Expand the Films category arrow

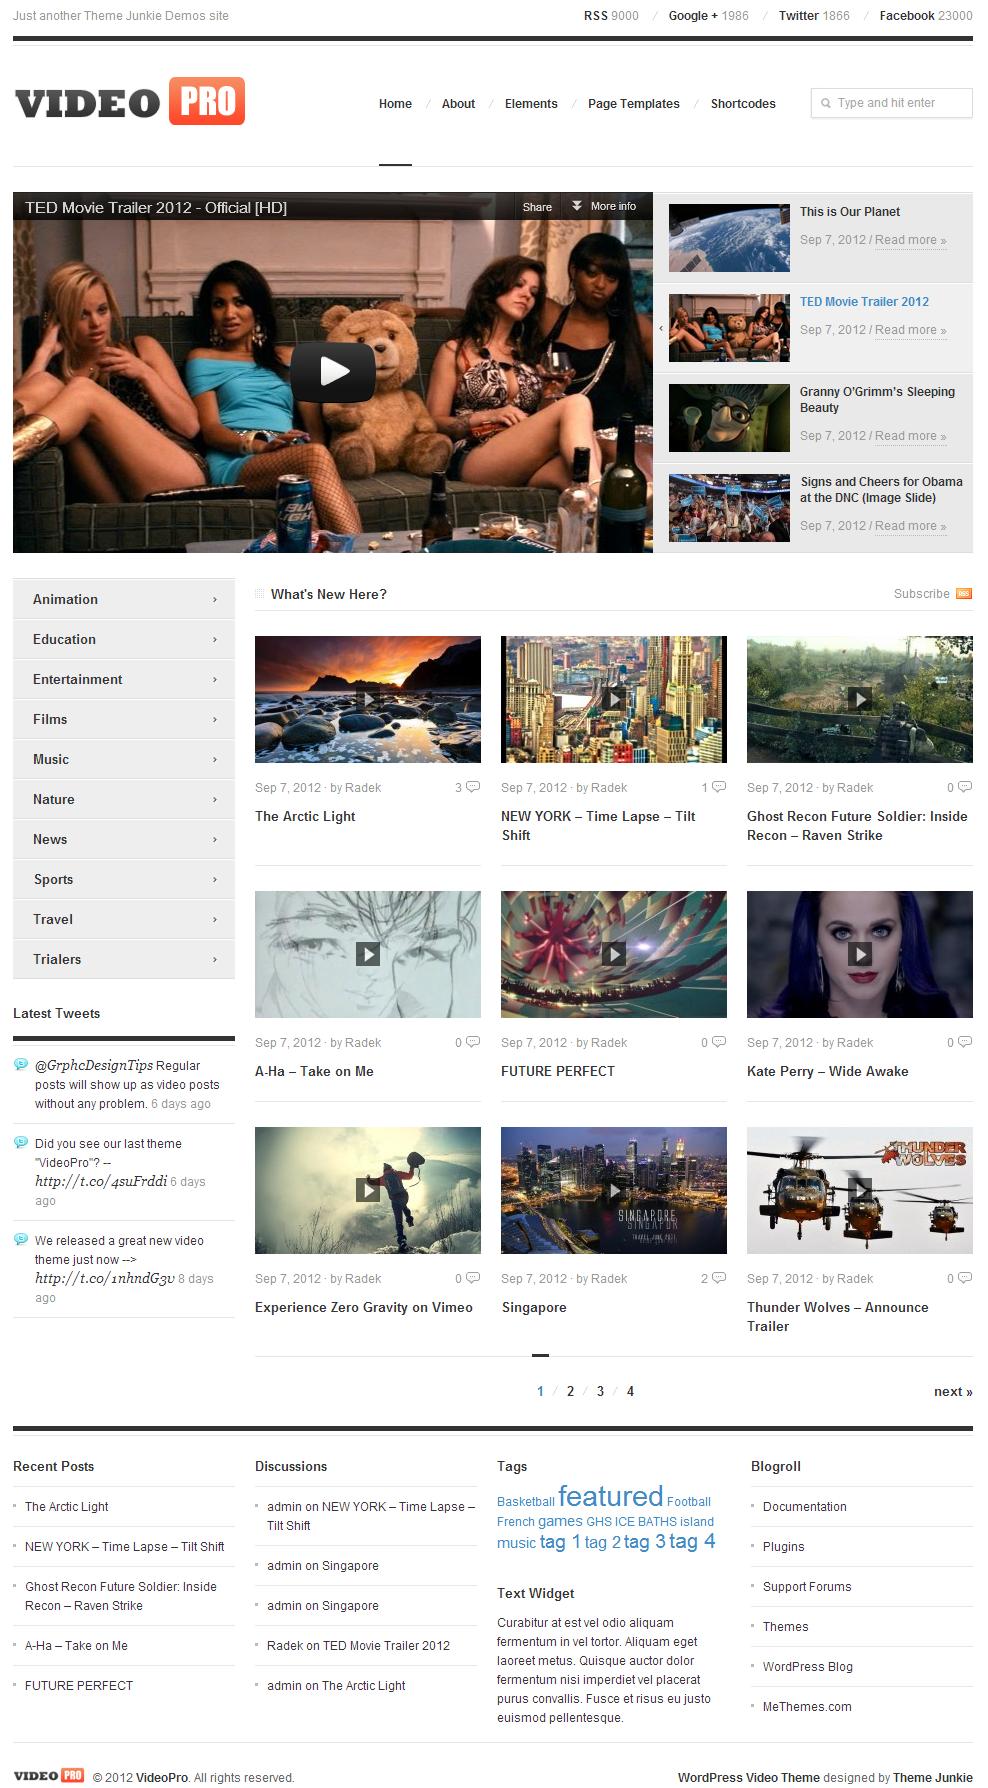215,719
